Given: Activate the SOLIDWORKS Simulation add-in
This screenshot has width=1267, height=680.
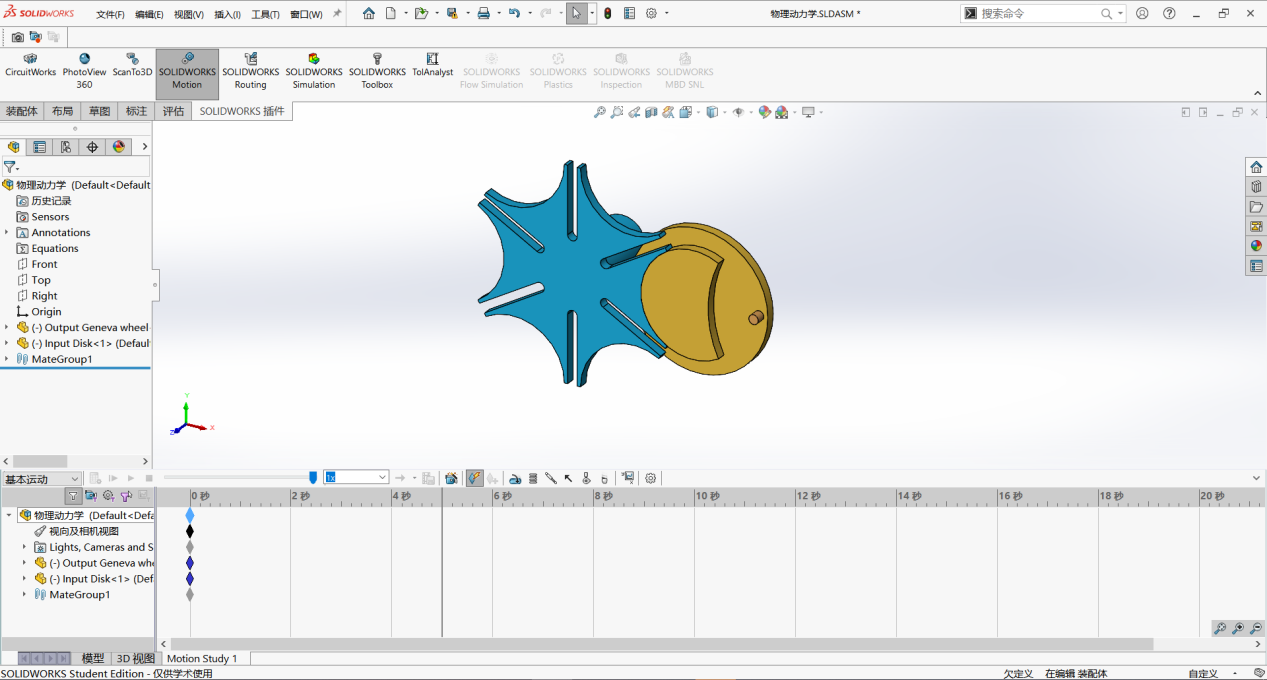Looking at the screenshot, I should point(313,72).
